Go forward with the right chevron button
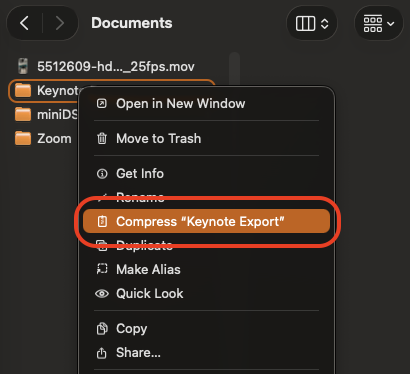The image size is (410, 374). 59,23
